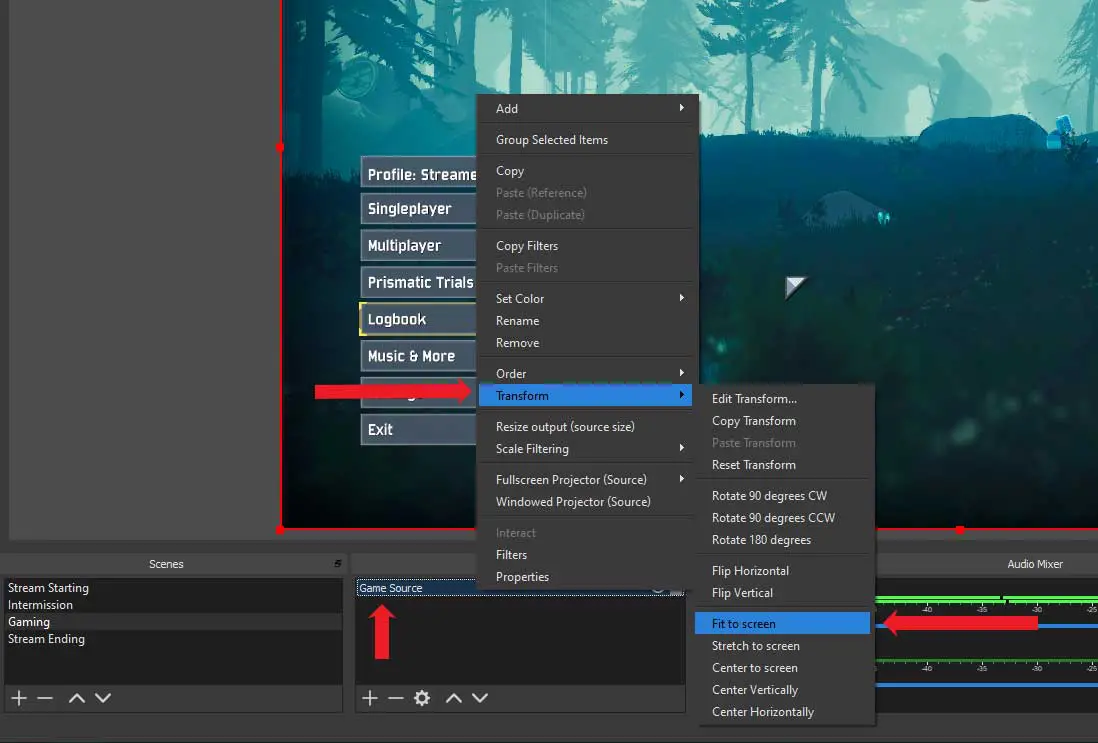Select Rotate 90 degrees CCW
Image resolution: width=1098 pixels, height=743 pixels.
[784, 518]
